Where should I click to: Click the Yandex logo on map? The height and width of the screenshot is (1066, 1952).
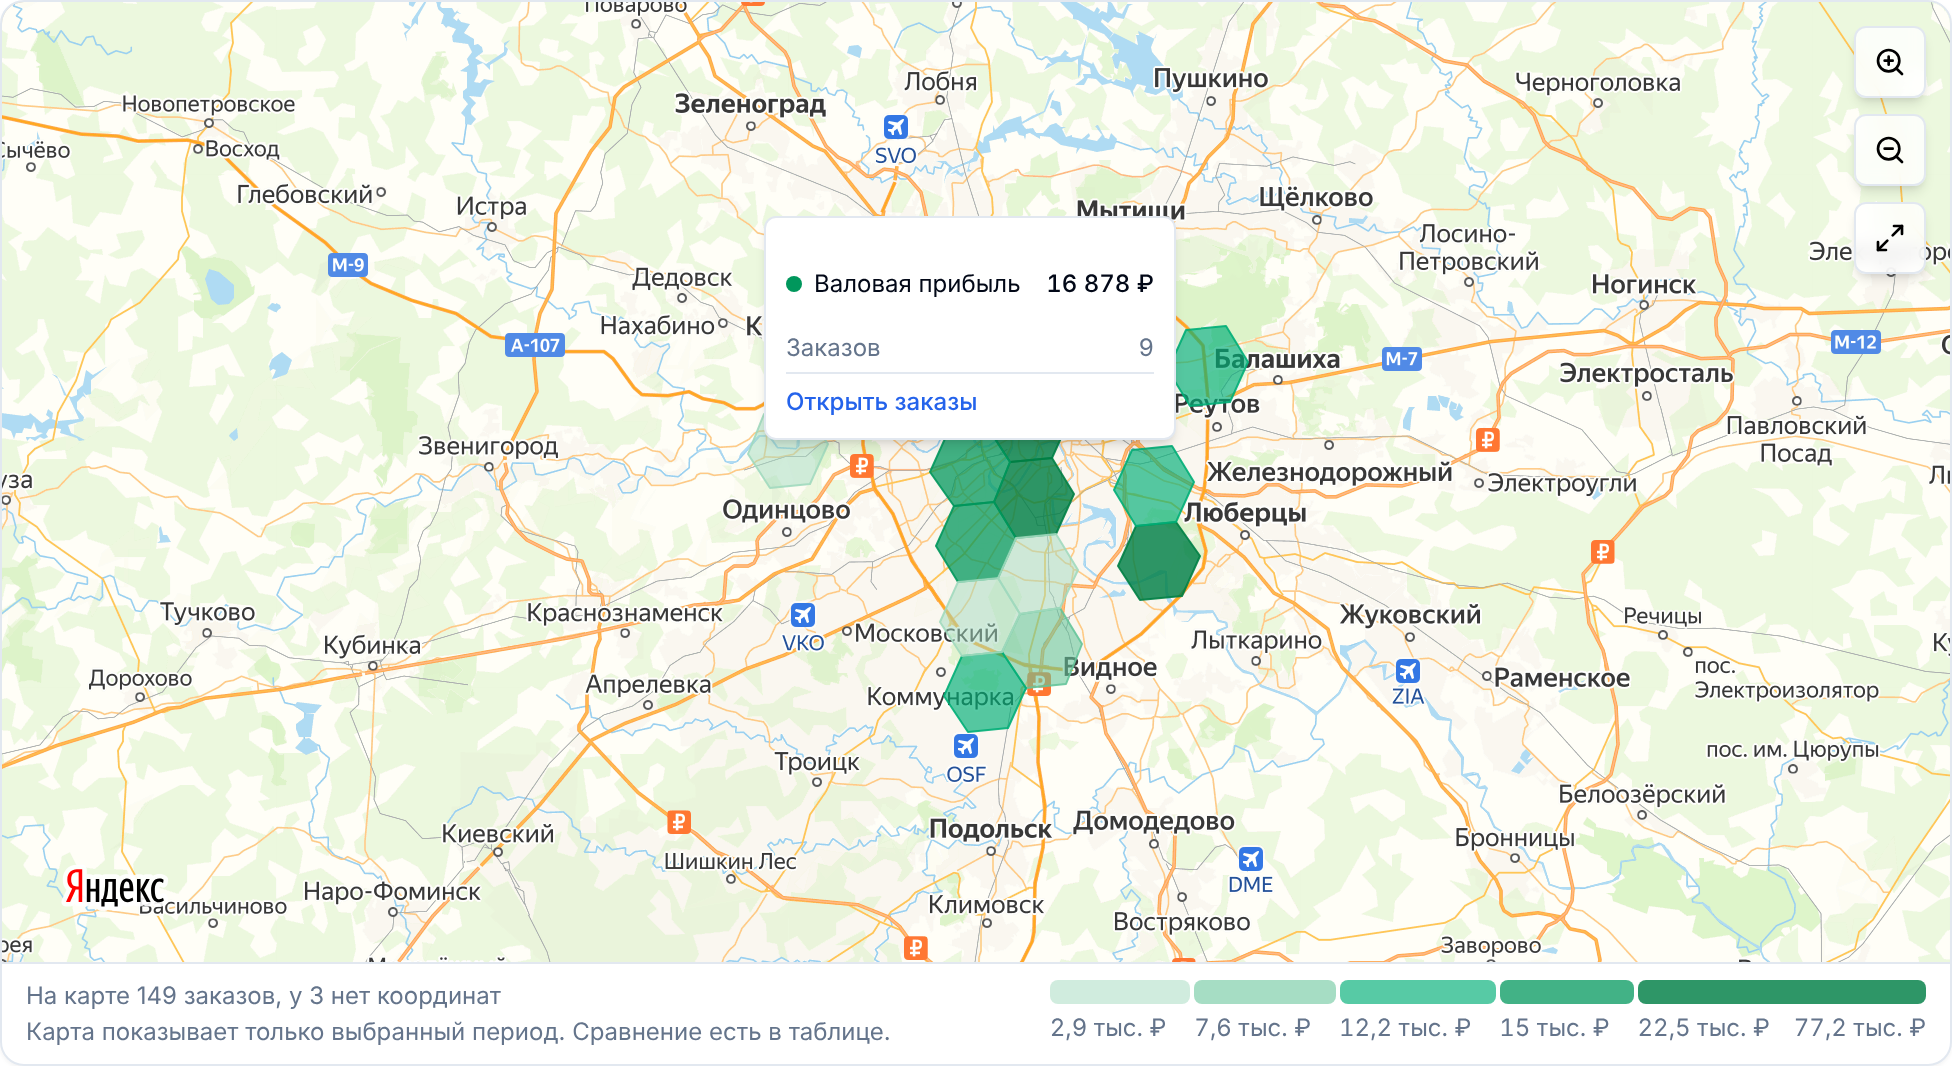click(114, 887)
